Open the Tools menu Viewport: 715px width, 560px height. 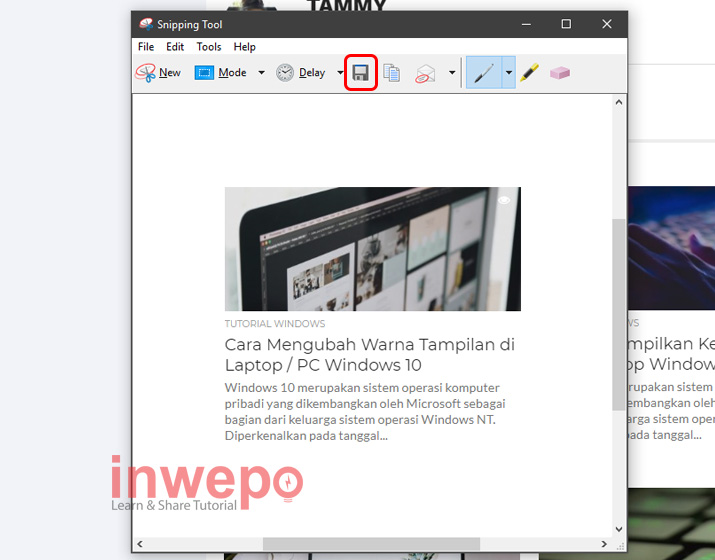pos(209,47)
